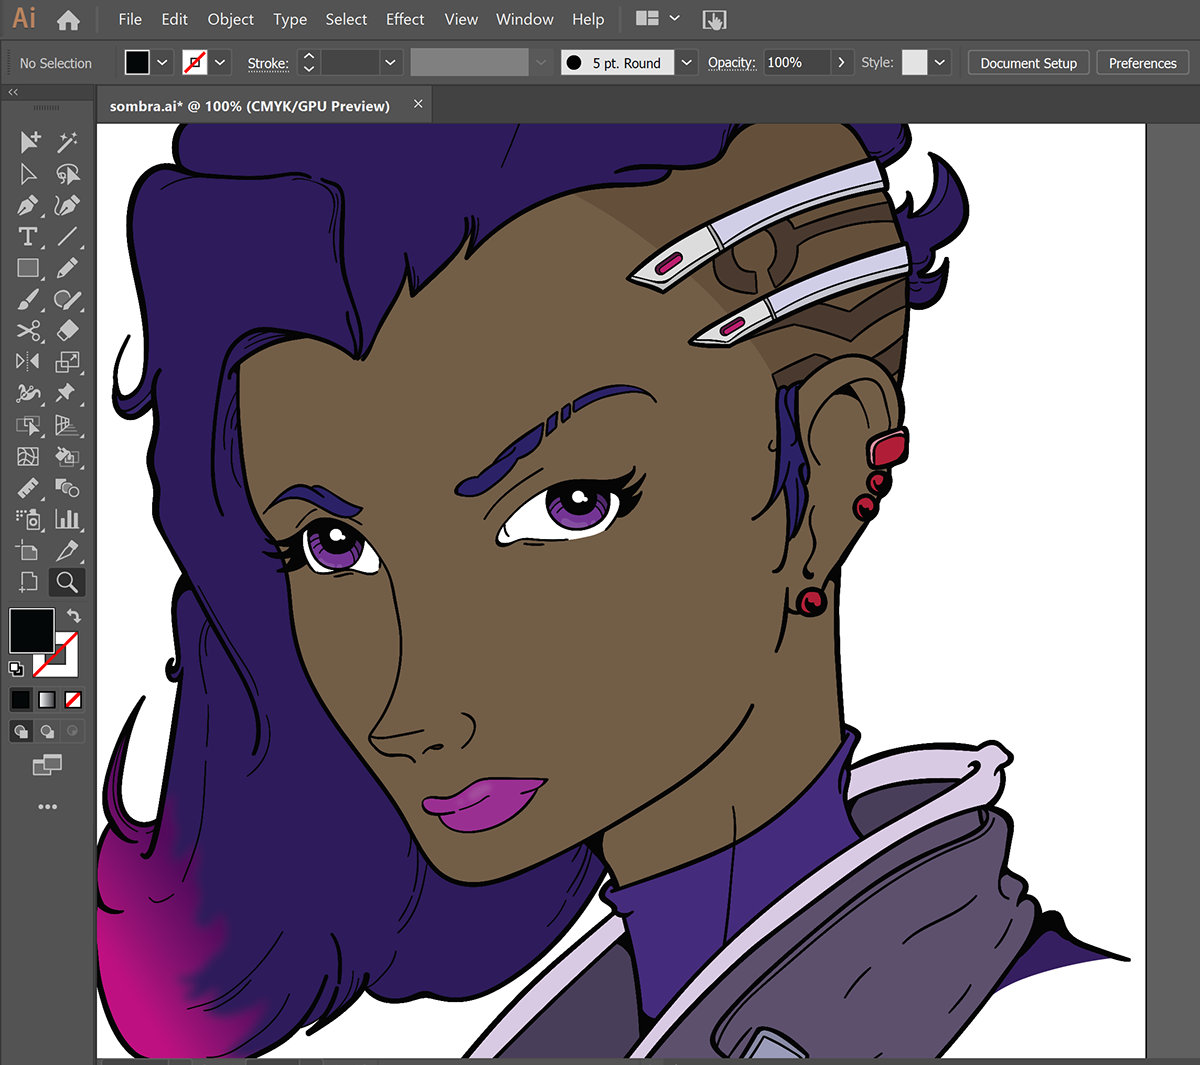This screenshot has width=1200, height=1065.
Task: Open Edit Toolbar three dots
Action: tap(47, 806)
